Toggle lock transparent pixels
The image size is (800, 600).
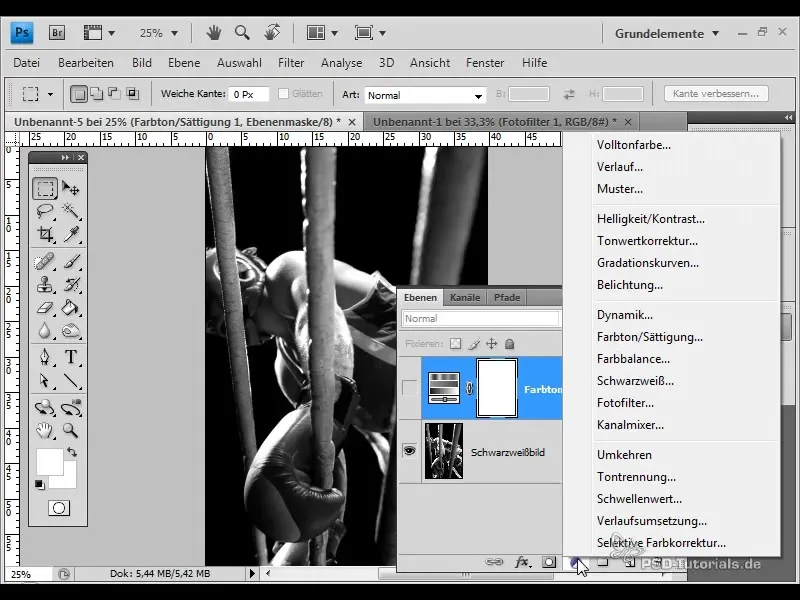click(x=455, y=344)
